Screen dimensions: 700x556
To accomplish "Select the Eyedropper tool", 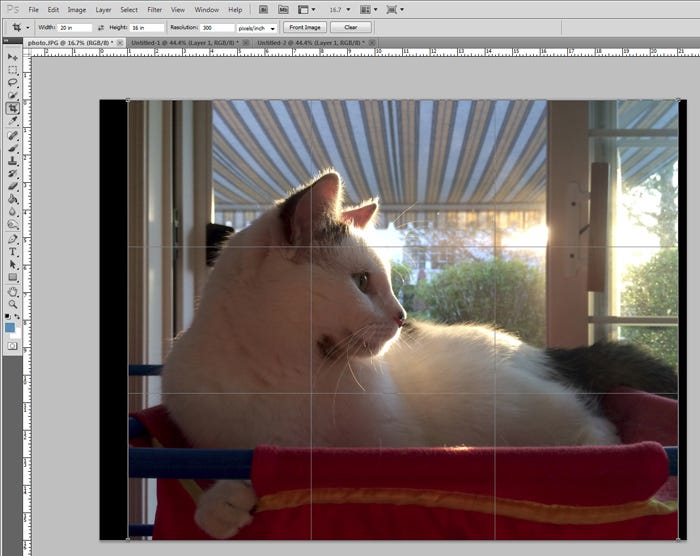I will (12, 121).
